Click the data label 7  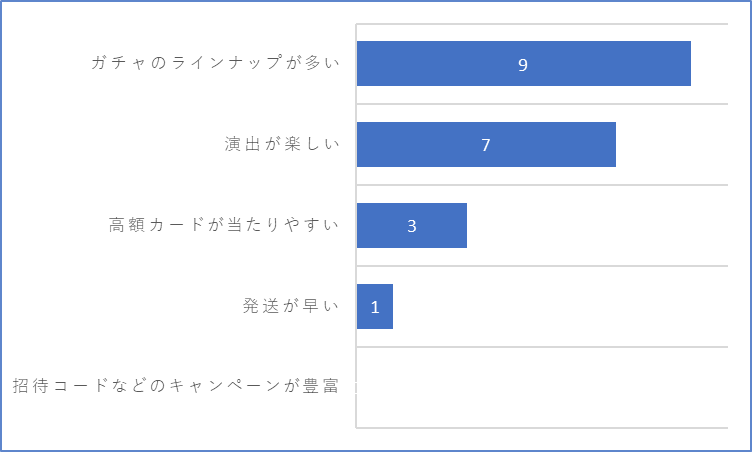pos(486,145)
